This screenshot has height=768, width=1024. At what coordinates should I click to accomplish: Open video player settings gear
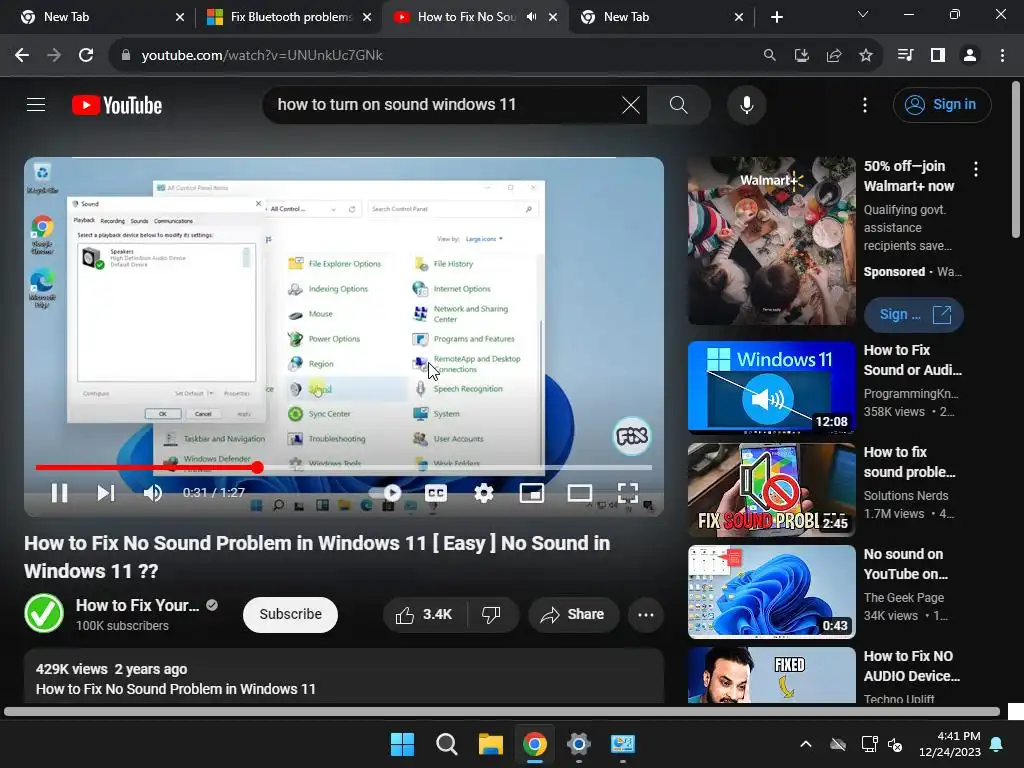coord(483,493)
